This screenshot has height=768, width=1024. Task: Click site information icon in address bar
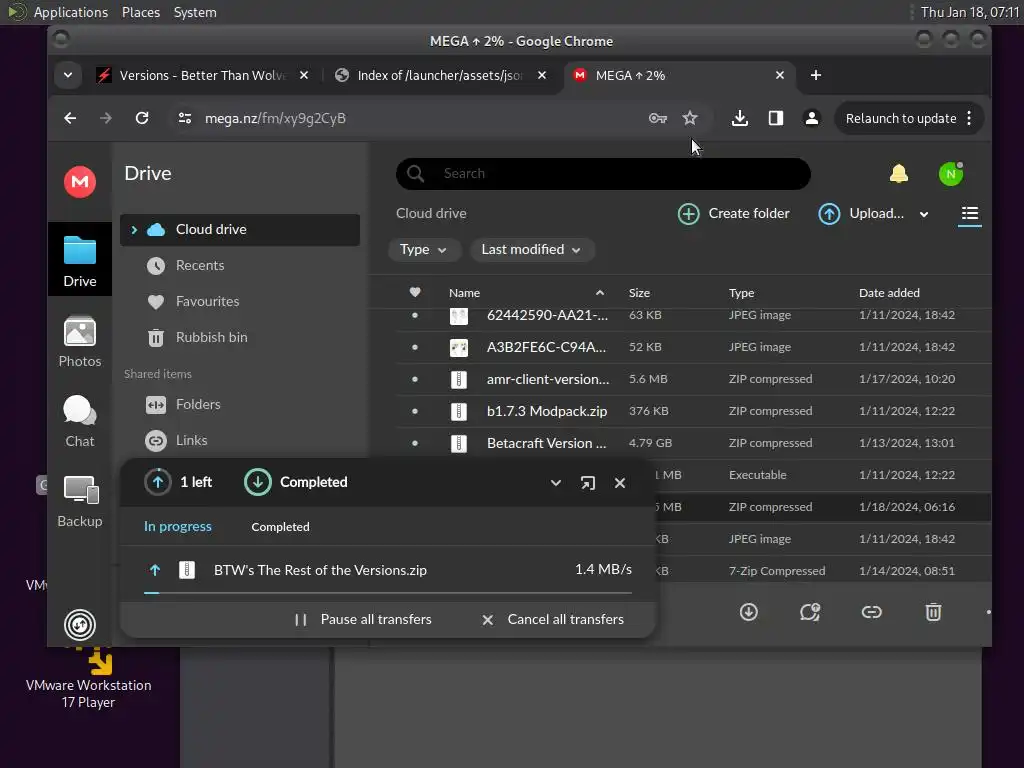click(185, 118)
